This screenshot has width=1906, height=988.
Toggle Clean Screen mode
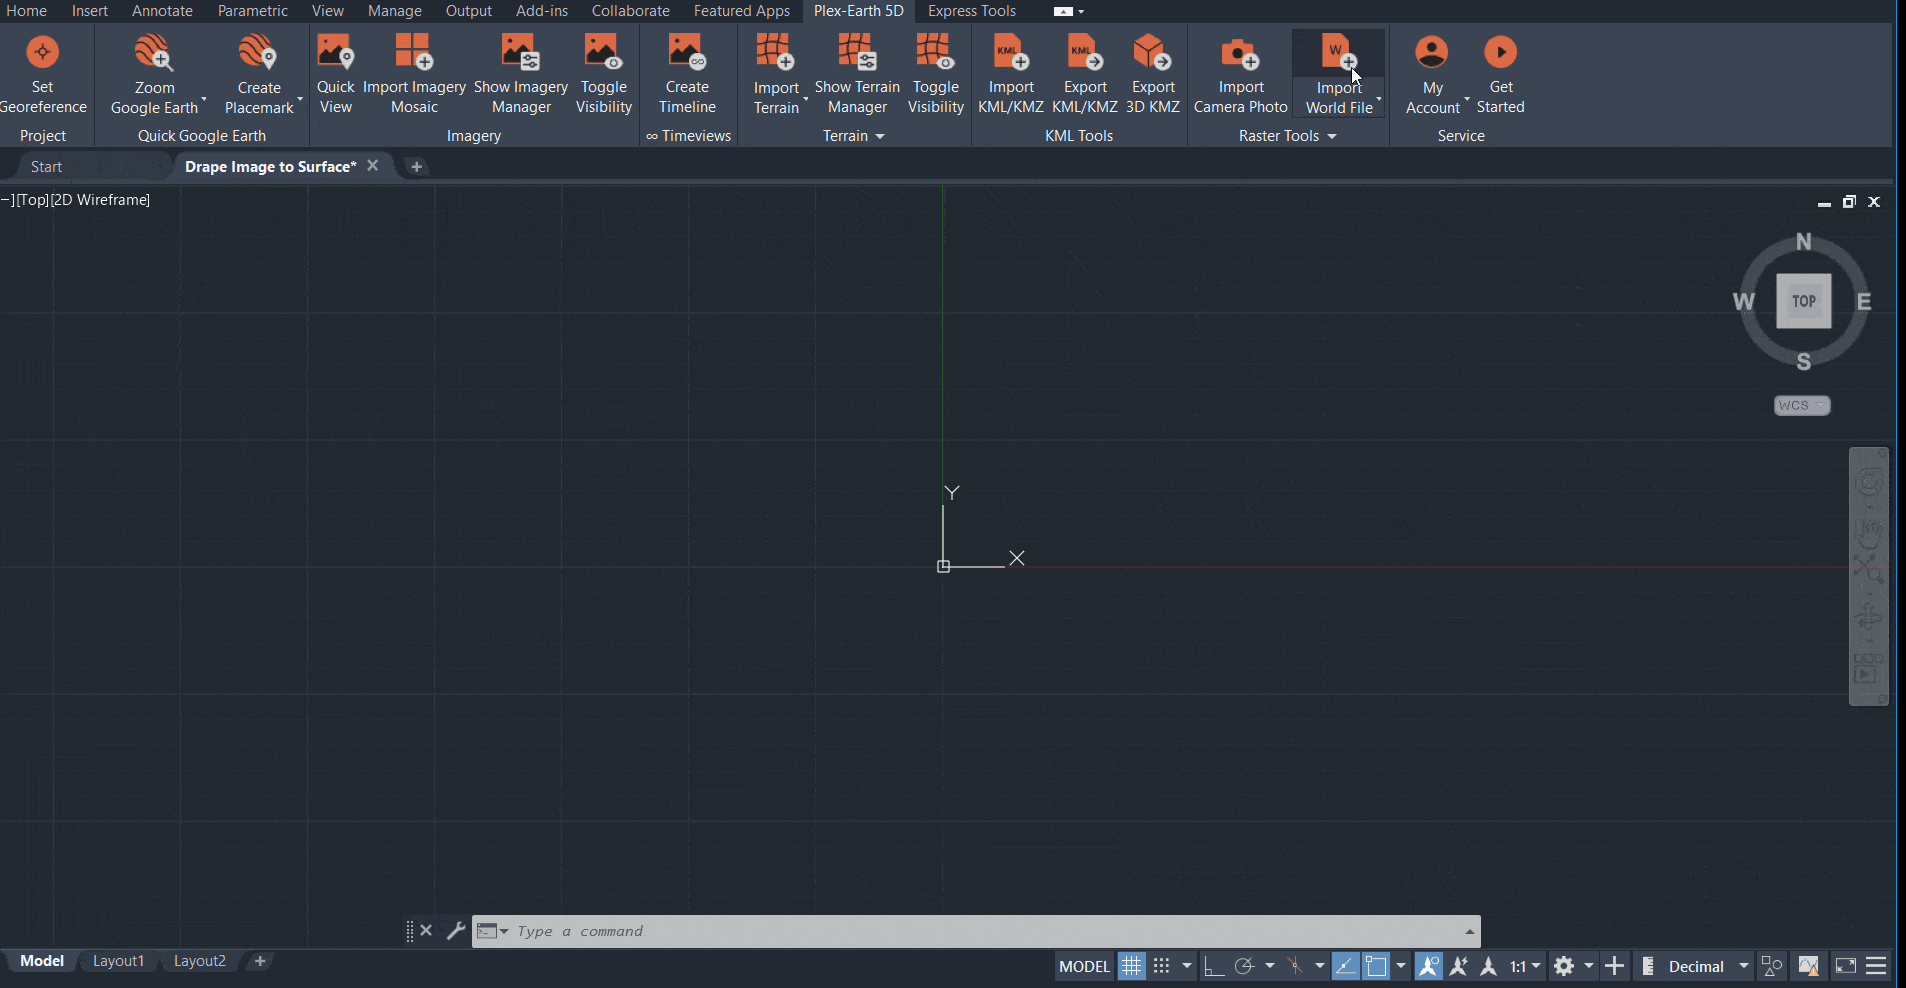point(1846,966)
